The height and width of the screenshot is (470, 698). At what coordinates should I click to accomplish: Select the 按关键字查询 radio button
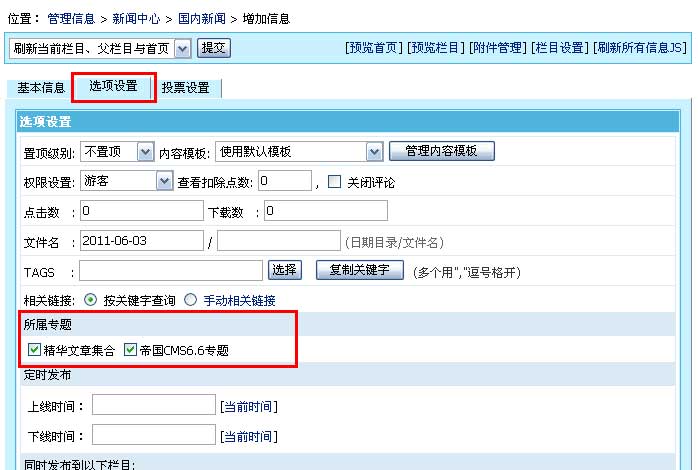91,300
